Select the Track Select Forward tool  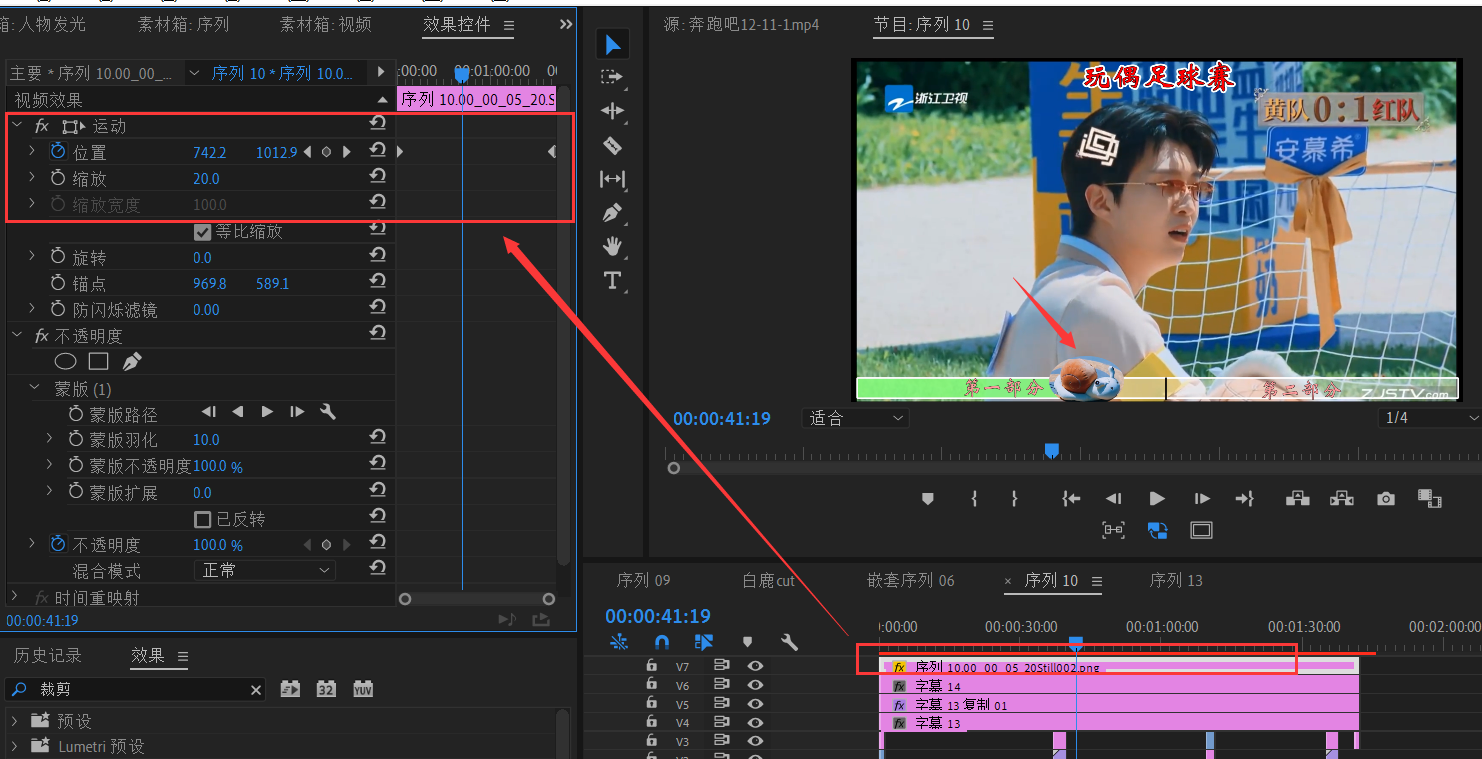613,77
